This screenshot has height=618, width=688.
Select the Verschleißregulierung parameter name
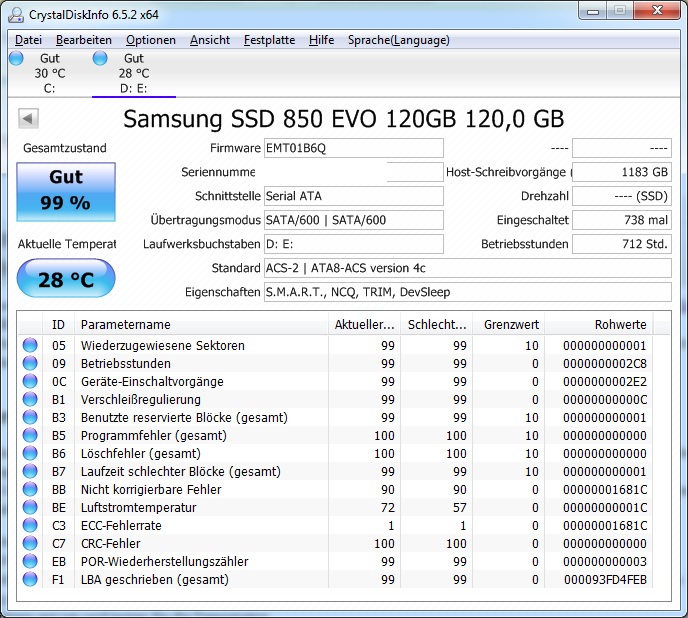point(141,400)
